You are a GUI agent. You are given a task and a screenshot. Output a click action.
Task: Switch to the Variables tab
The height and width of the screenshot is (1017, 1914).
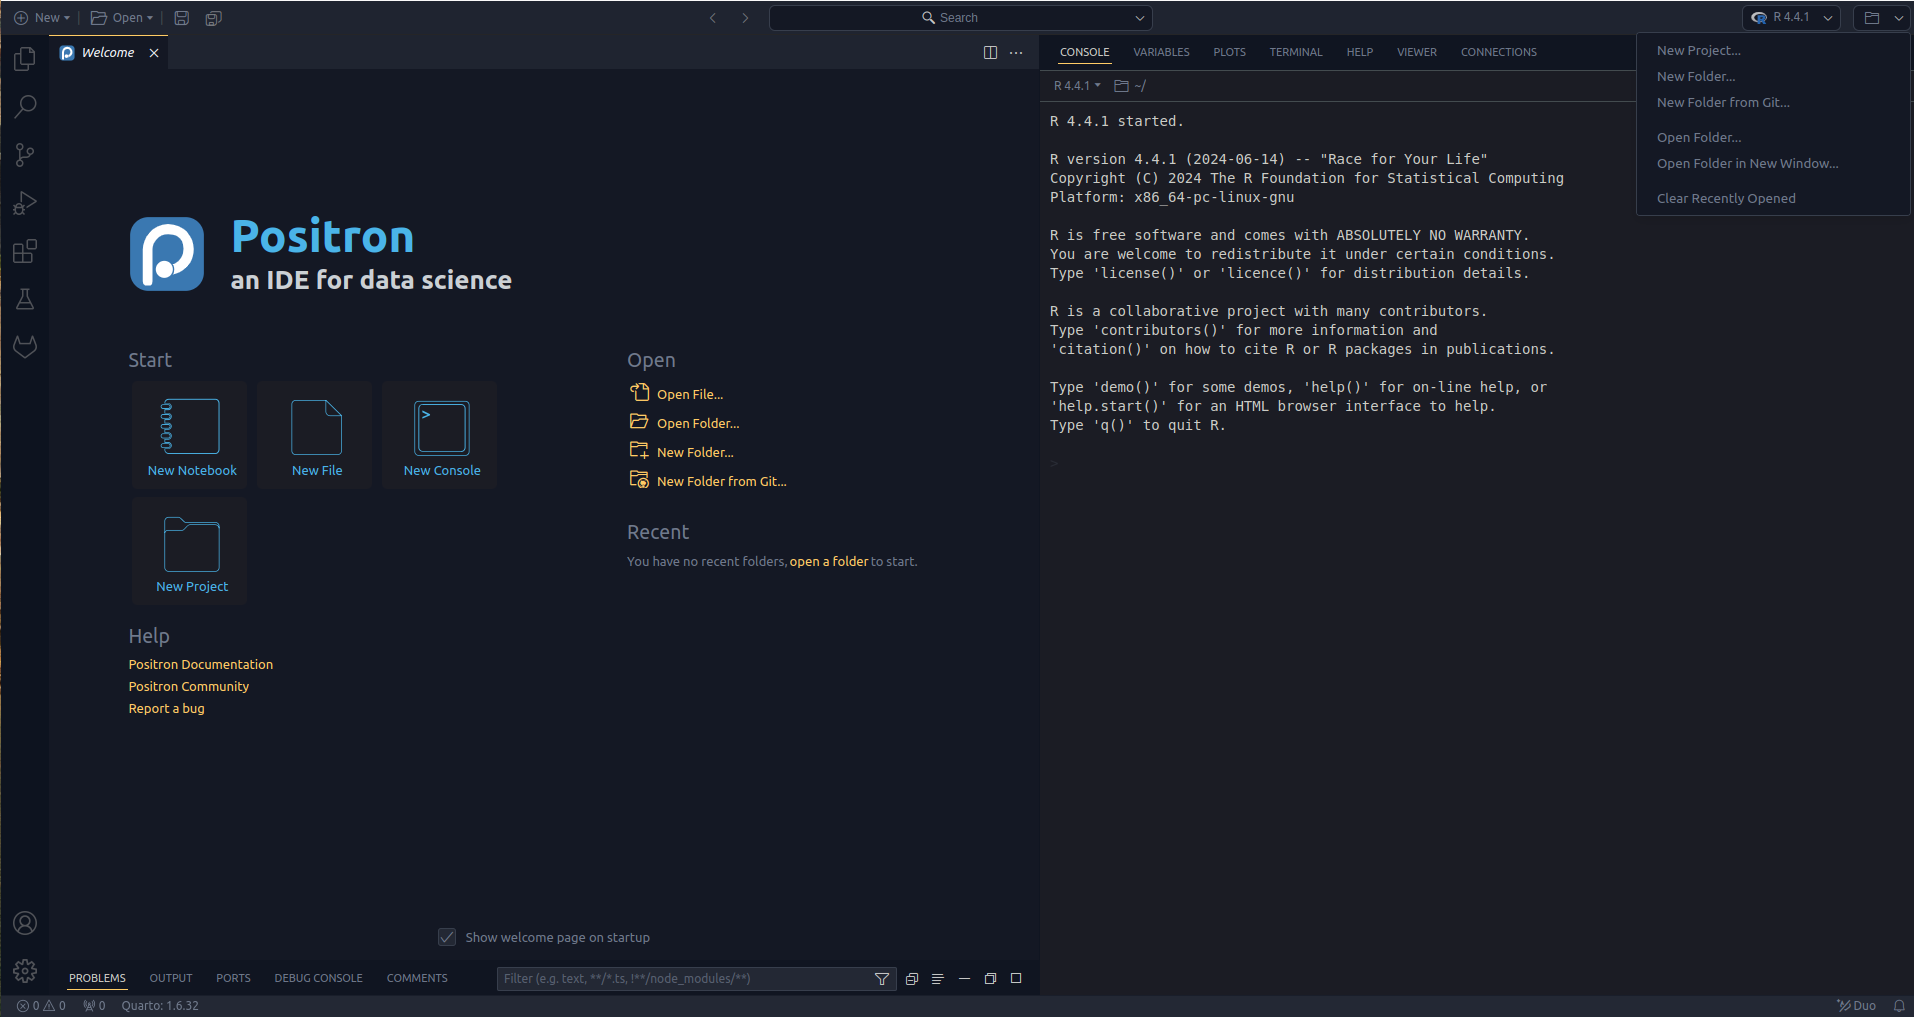[1161, 52]
